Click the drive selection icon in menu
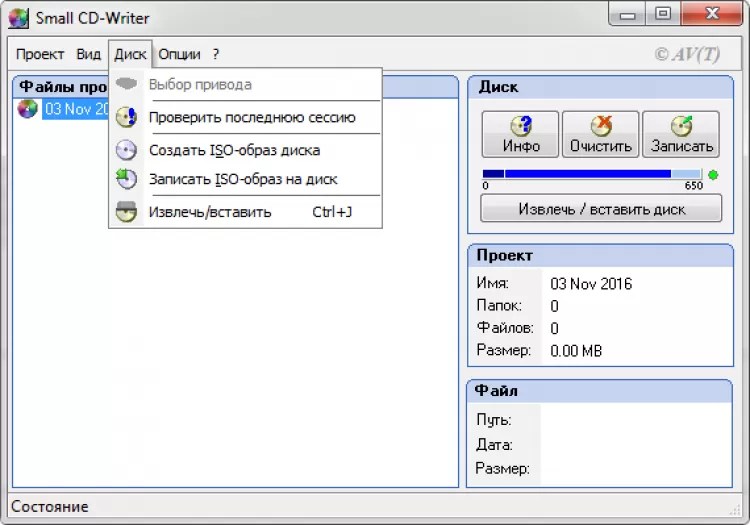Image resolution: width=750 pixels, height=525 pixels. tap(127, 84)
